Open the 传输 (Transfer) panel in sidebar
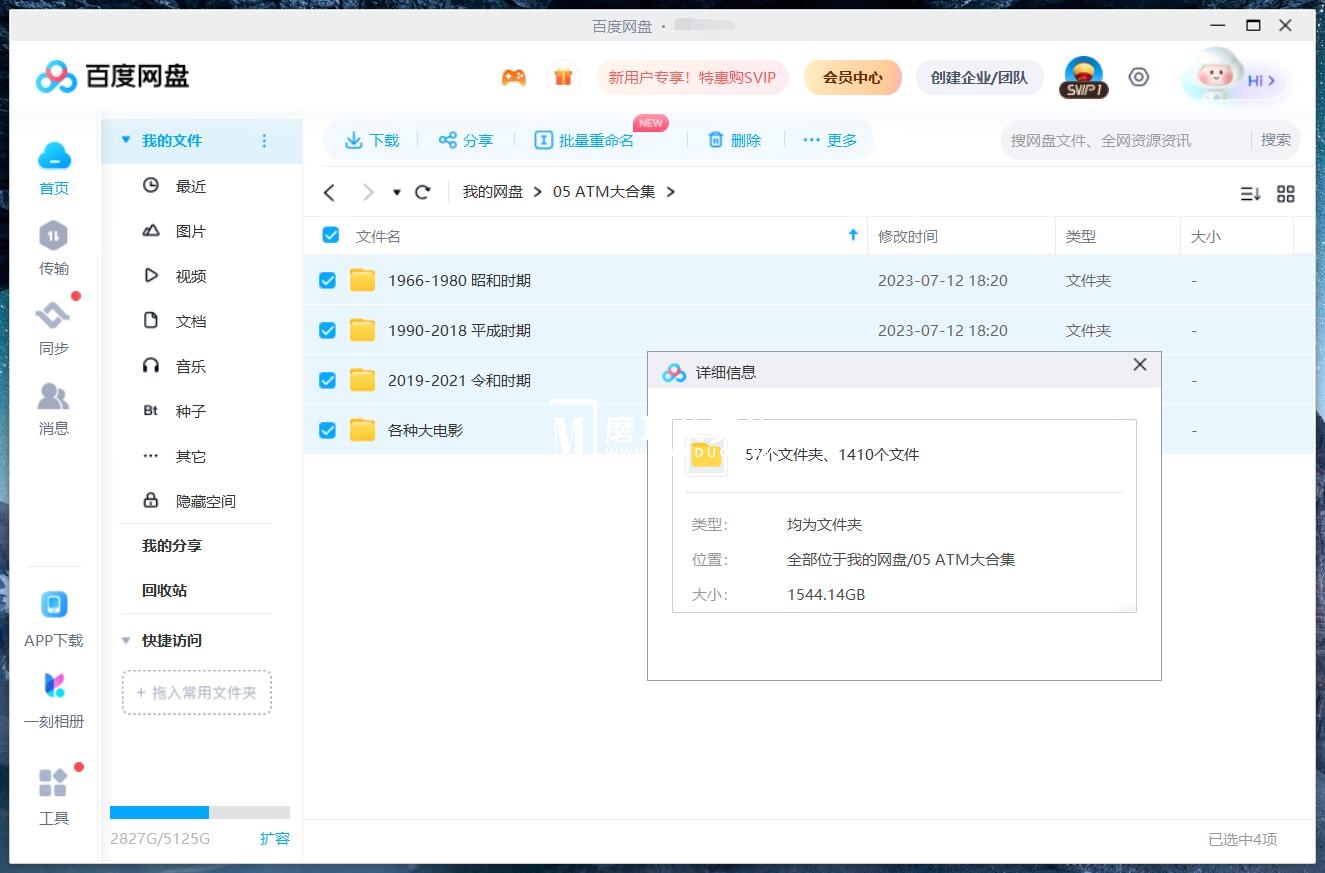 coord(54,248)
